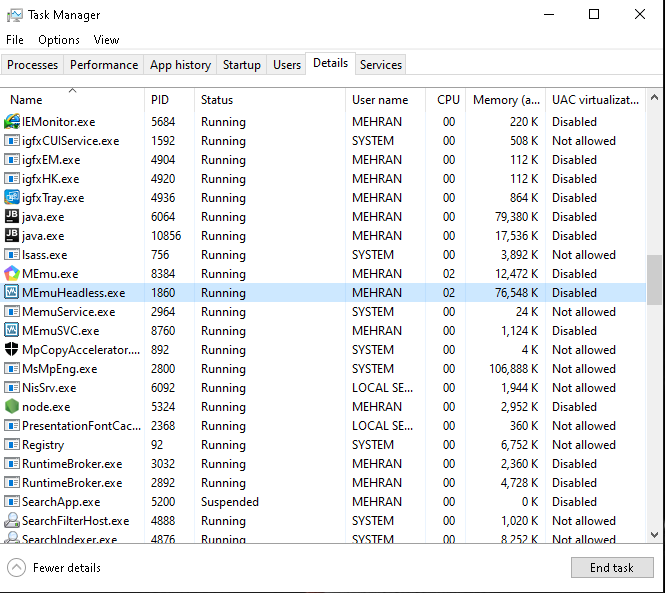Switch to the Users tab
665x593 pixels.
287,65
